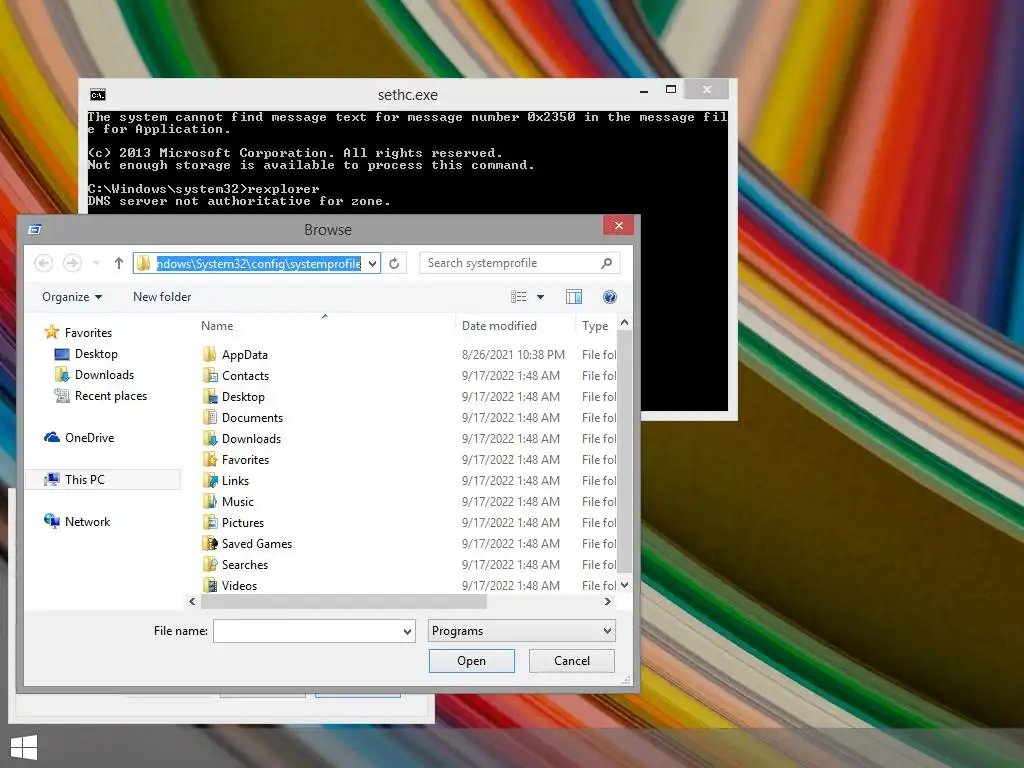Click the Browse dialog title icon

pyautogui.click(x=35, y=229)
